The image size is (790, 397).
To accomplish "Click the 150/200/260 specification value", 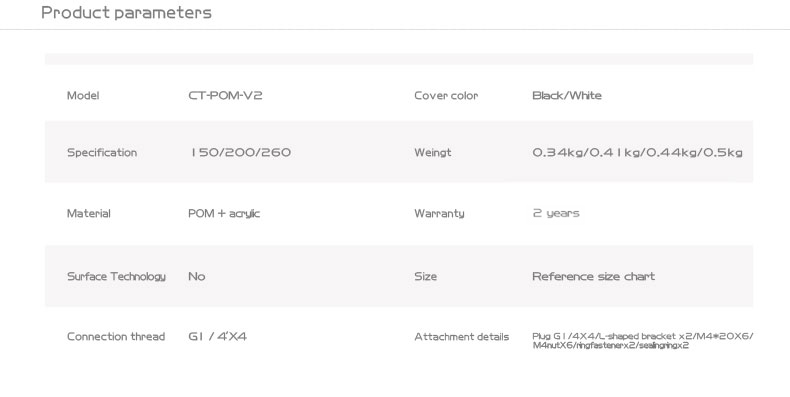I will 240,152.
